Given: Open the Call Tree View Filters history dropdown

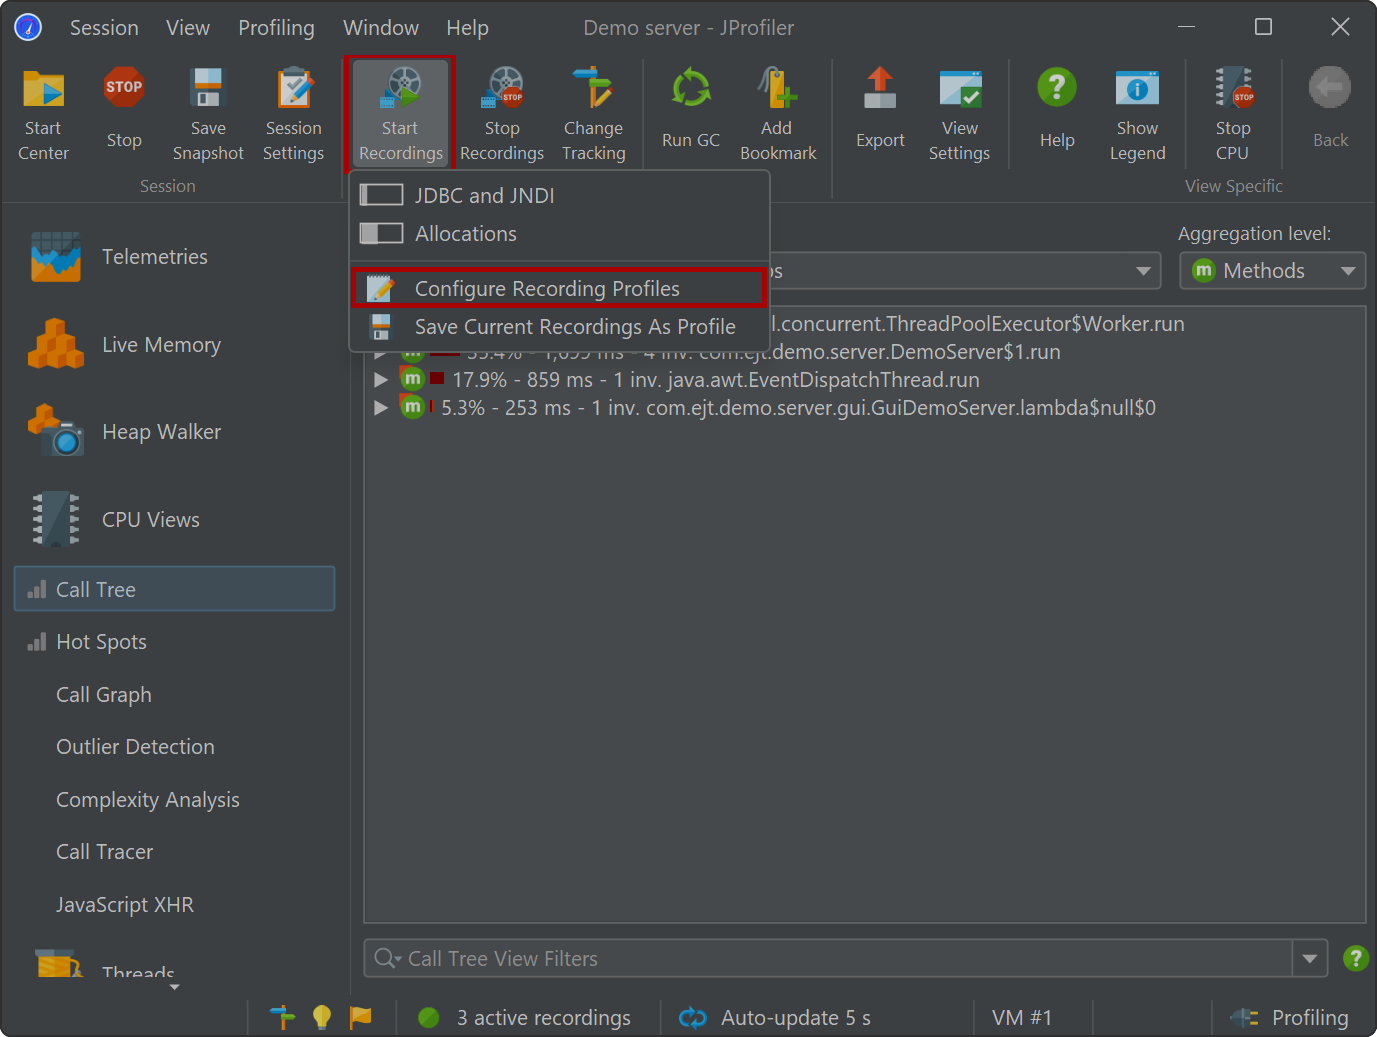Looking at the screenshot, I should pos(1309,958).
